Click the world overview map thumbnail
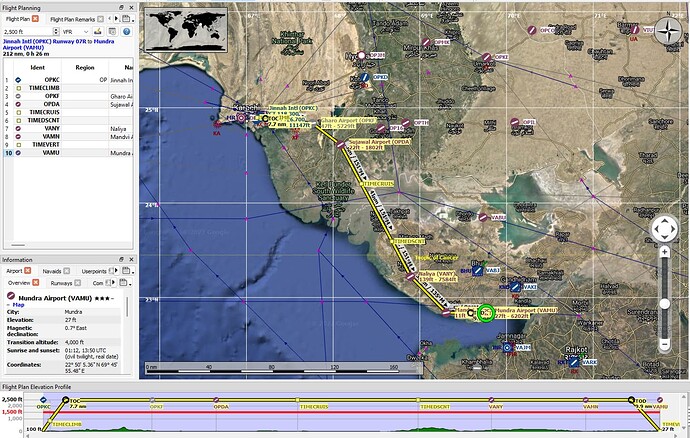Viewport: 690px width, 438px height. (x=186, y=29)
